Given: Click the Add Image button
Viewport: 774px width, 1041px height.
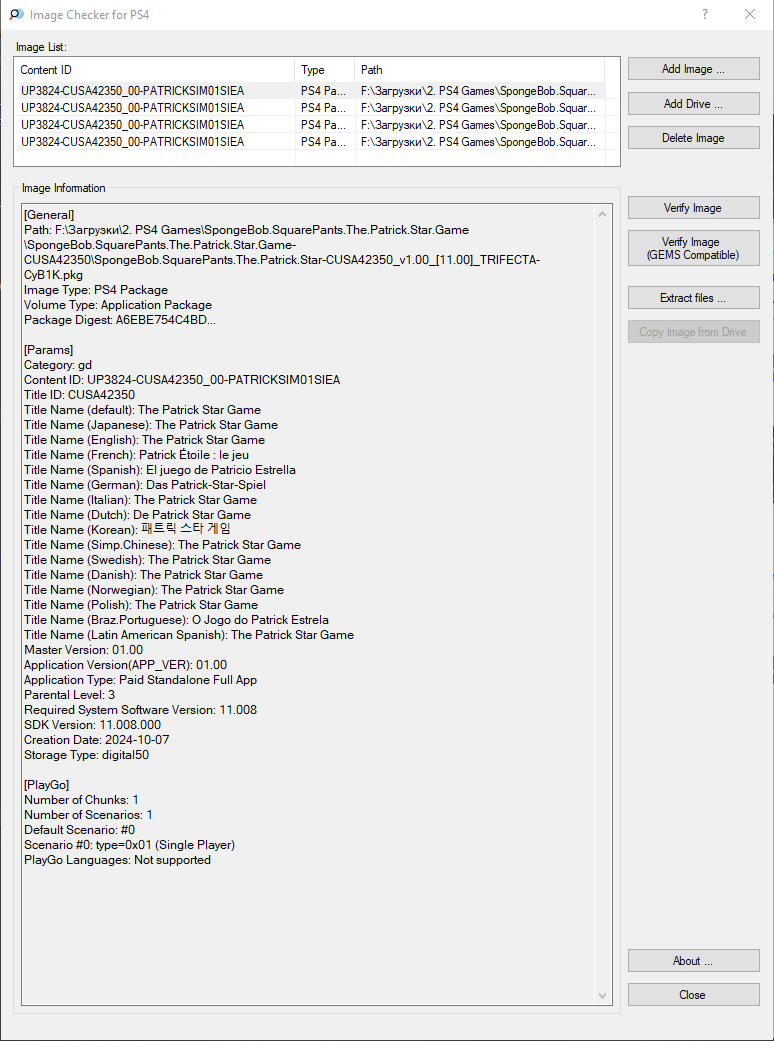Looking at the screenshot, I should (x=694, y=69).
